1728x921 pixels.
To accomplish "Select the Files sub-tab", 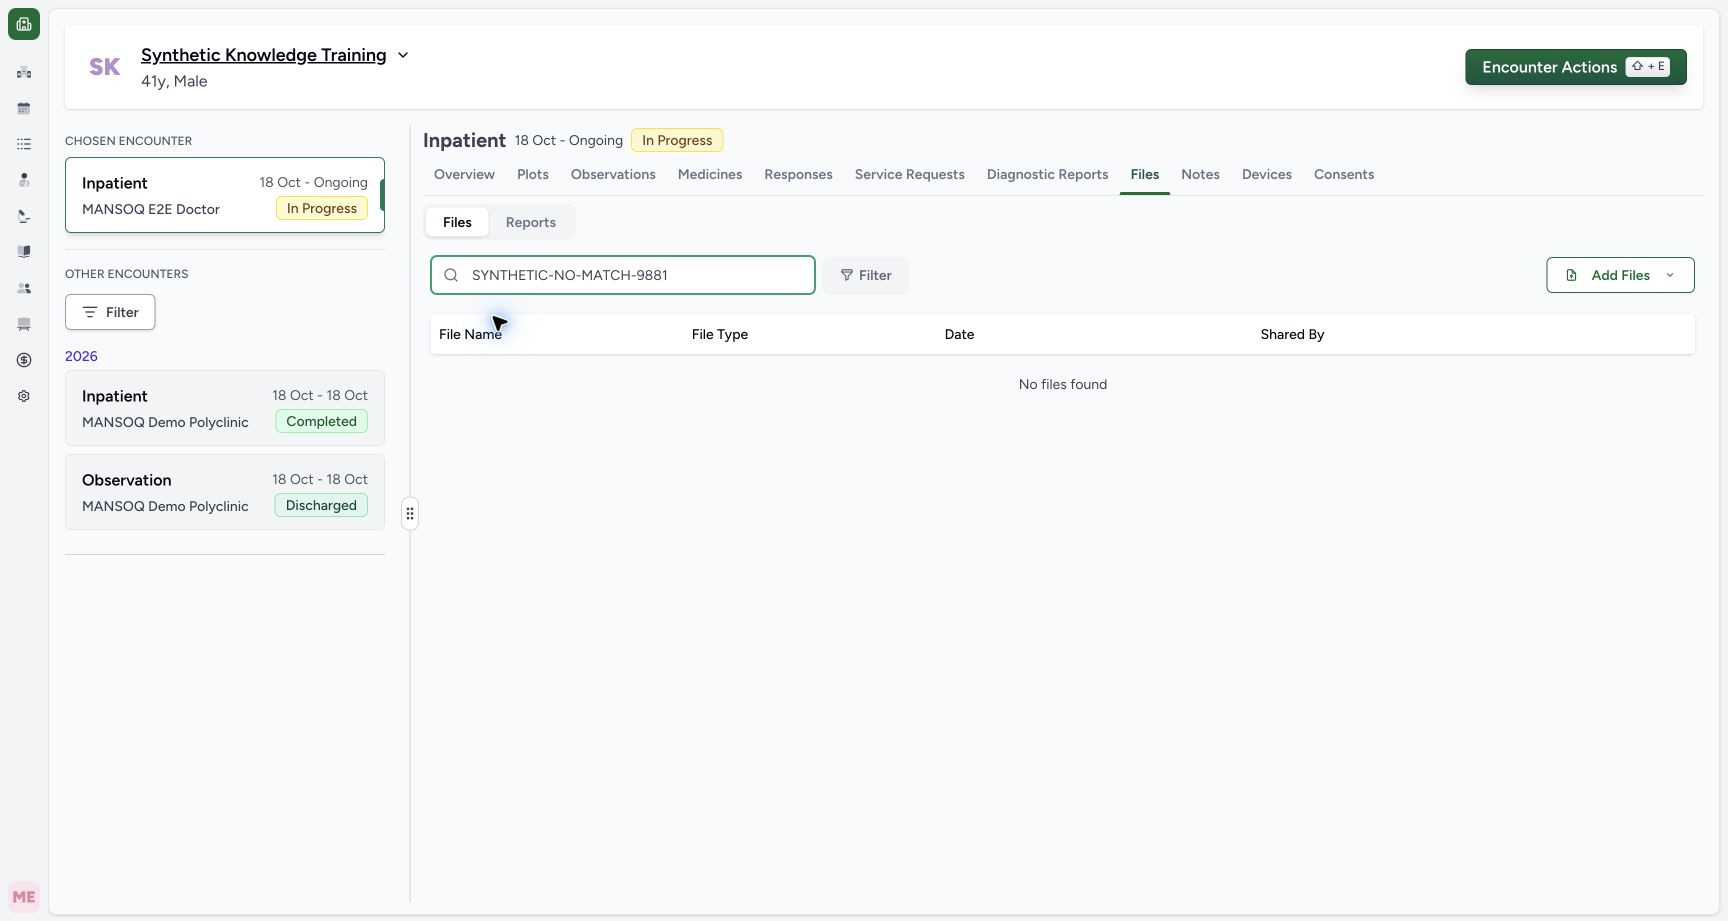I will click(457, 222).
